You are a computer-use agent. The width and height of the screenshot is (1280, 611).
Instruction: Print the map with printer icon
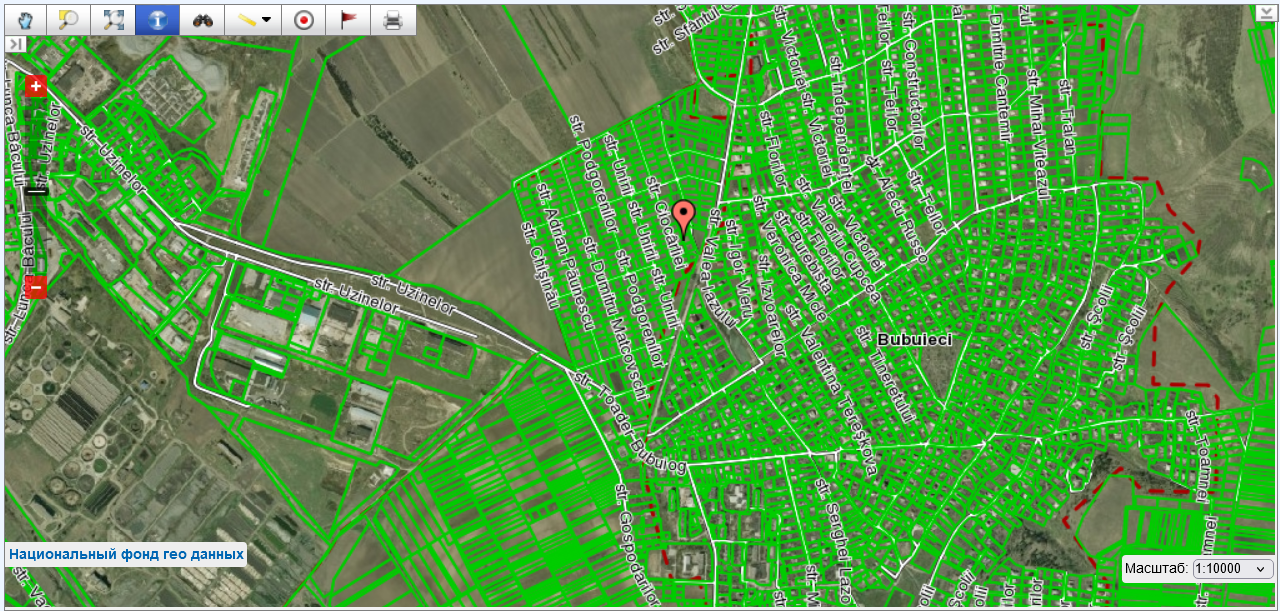click(x=393, y=20)
